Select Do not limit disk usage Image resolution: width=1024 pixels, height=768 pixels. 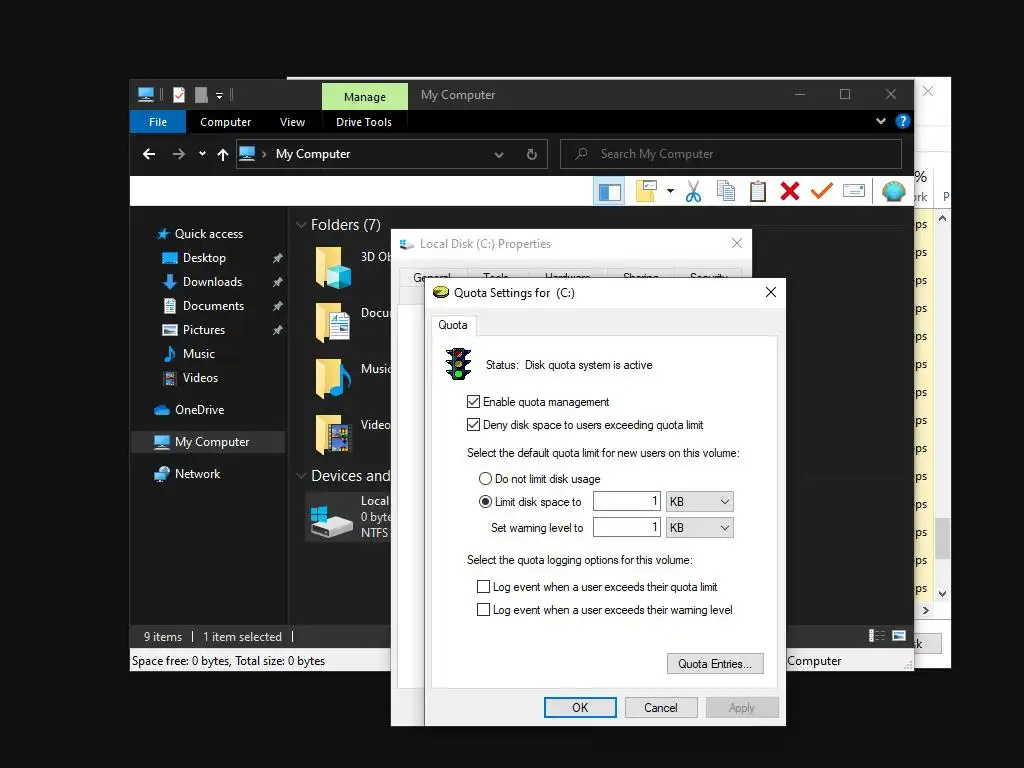coord(485,479)
